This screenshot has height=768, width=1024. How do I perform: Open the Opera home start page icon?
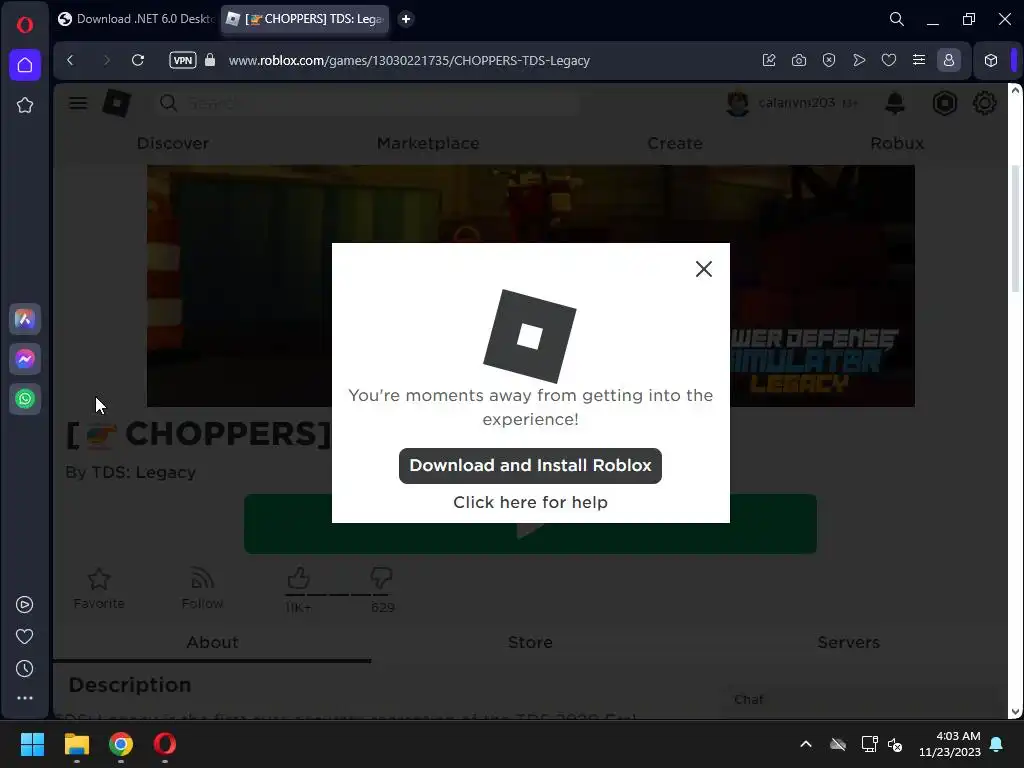[x=25, y=65]
